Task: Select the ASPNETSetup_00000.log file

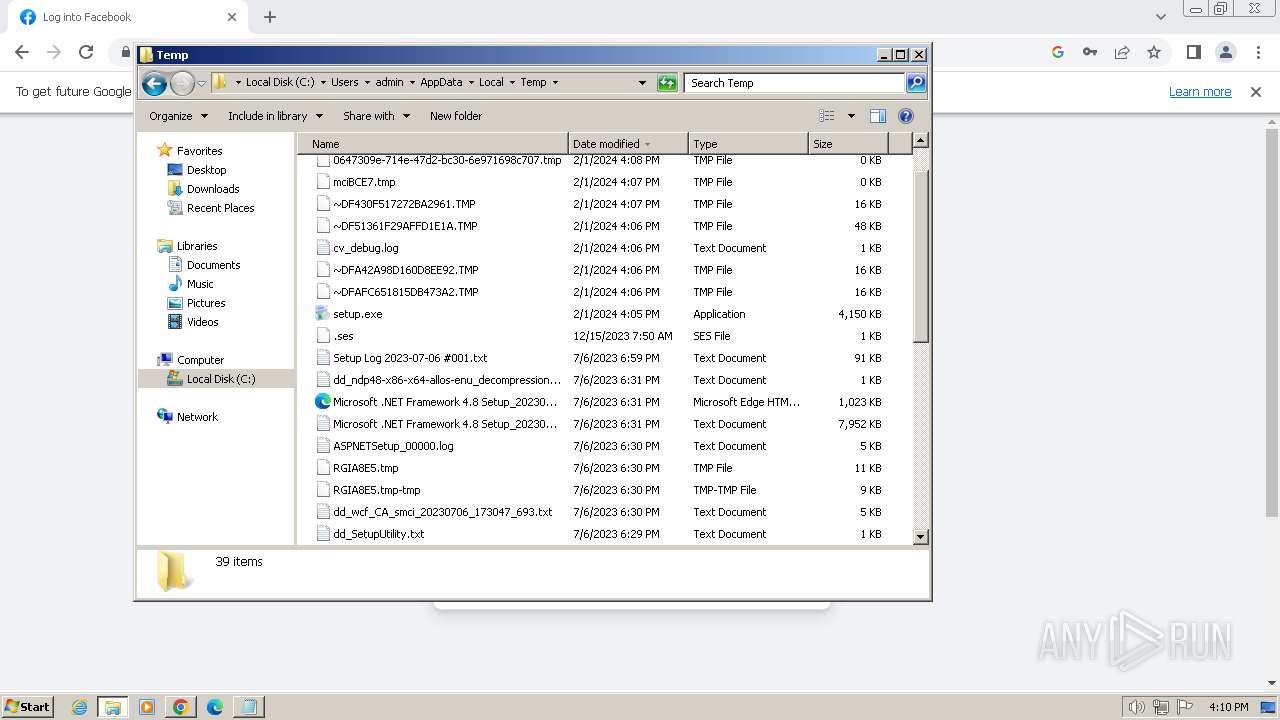Action: point(393,446)
